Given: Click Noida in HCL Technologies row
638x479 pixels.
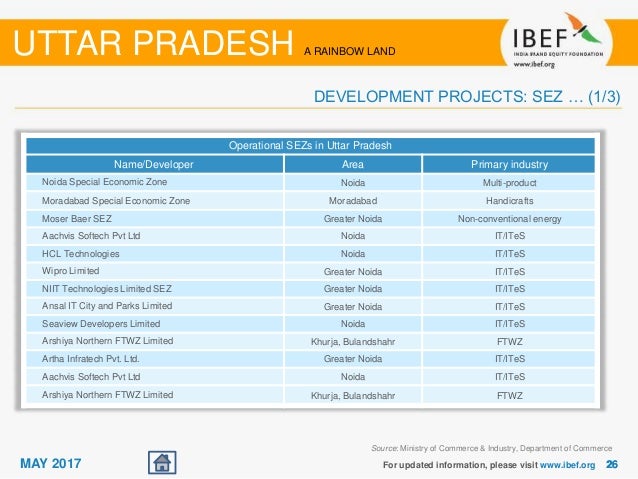Looking at the screenshot, I should (353, 254).
